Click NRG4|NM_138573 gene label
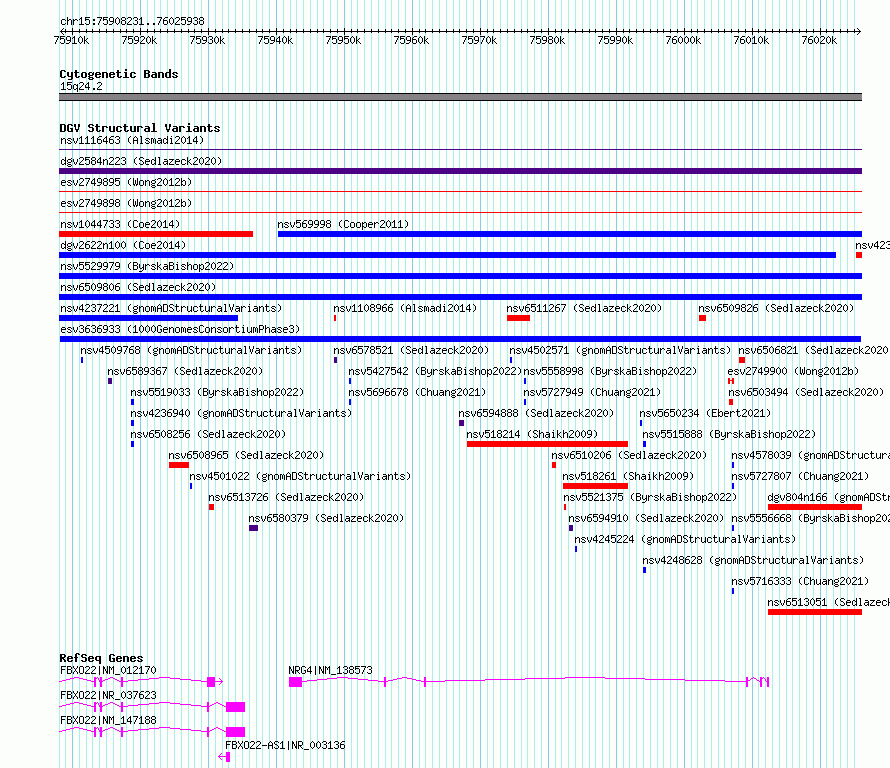Viewport: 890px width, 768px height. (x=330, y=670)
